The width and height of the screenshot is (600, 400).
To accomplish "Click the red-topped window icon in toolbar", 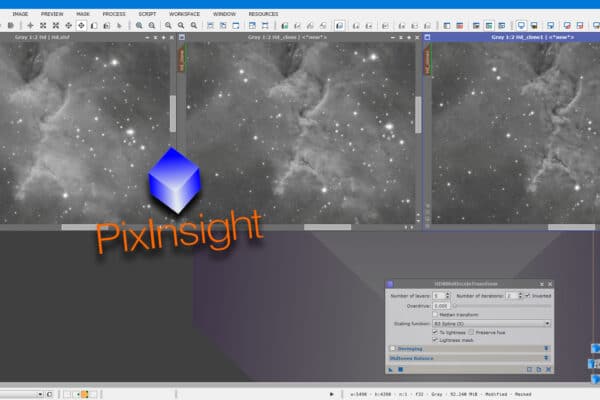I will pos(460,26).
